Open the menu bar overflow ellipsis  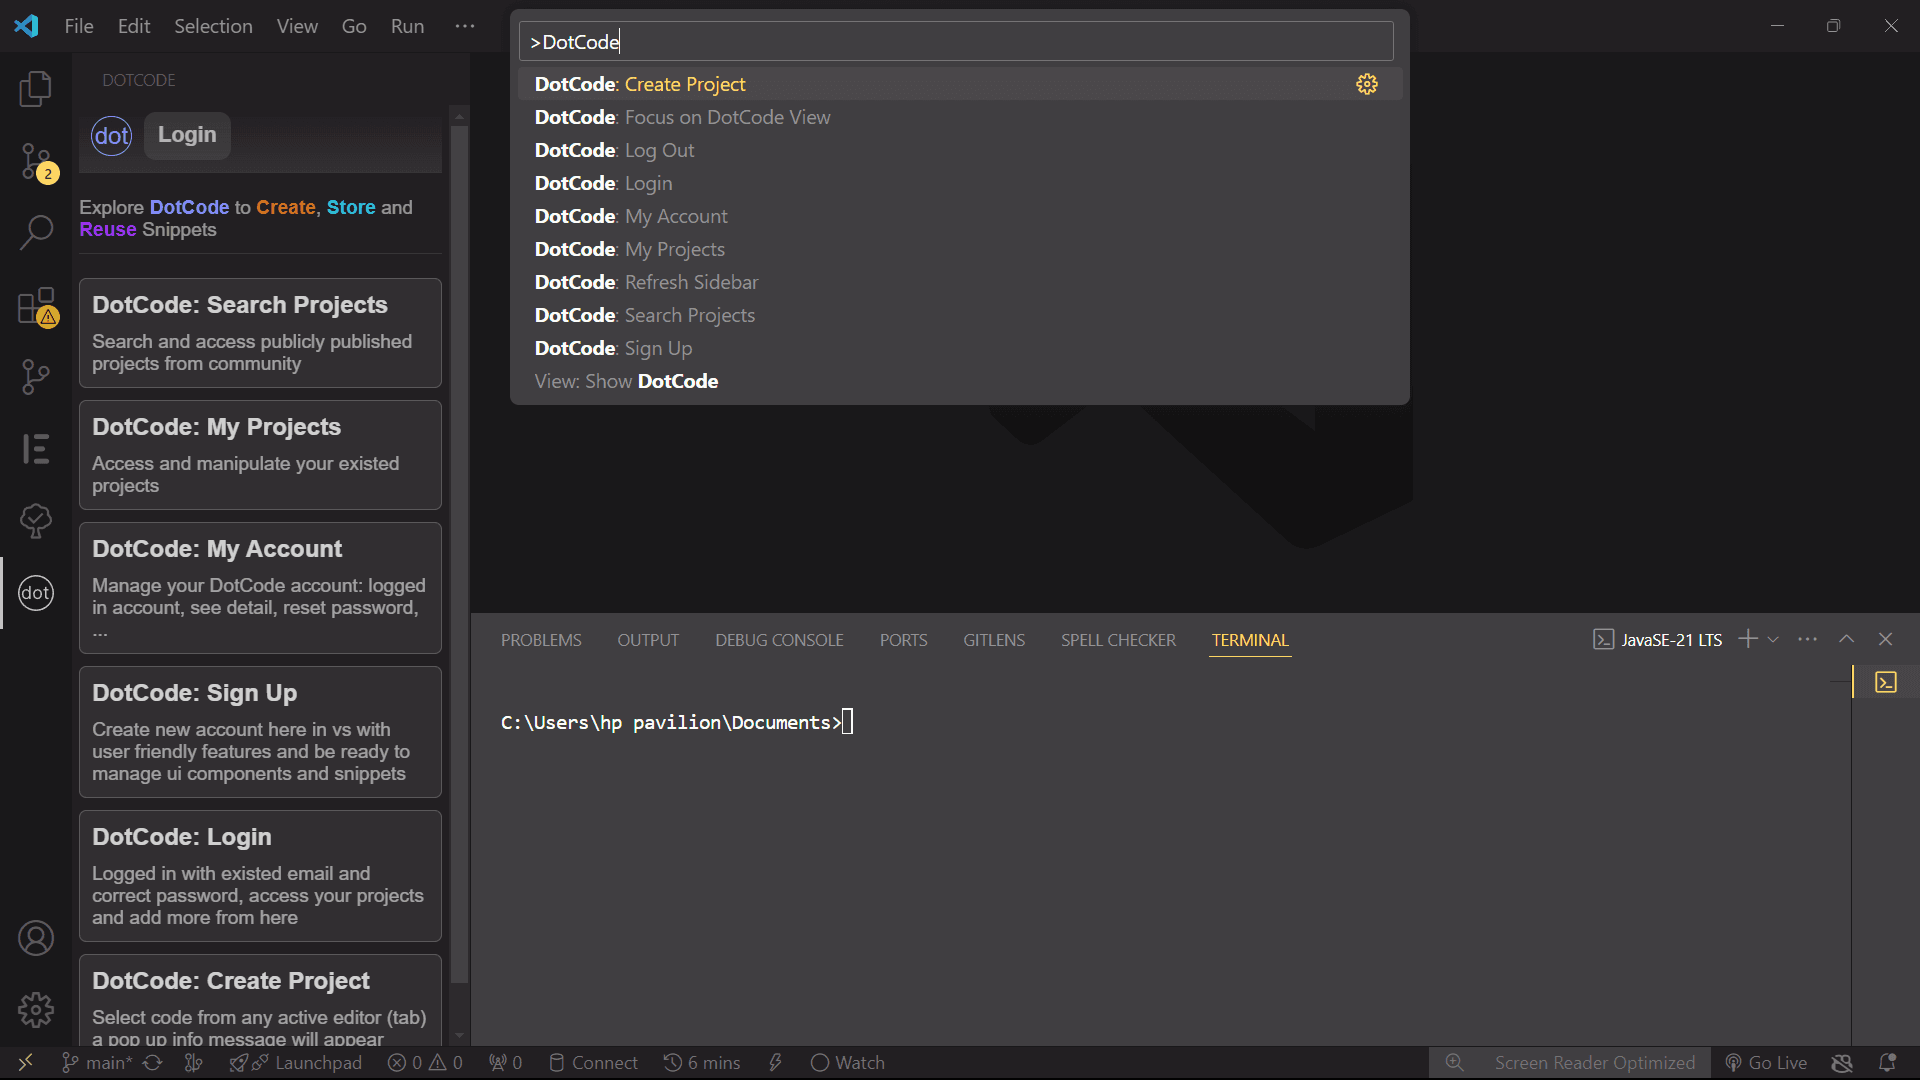[464, 26]
